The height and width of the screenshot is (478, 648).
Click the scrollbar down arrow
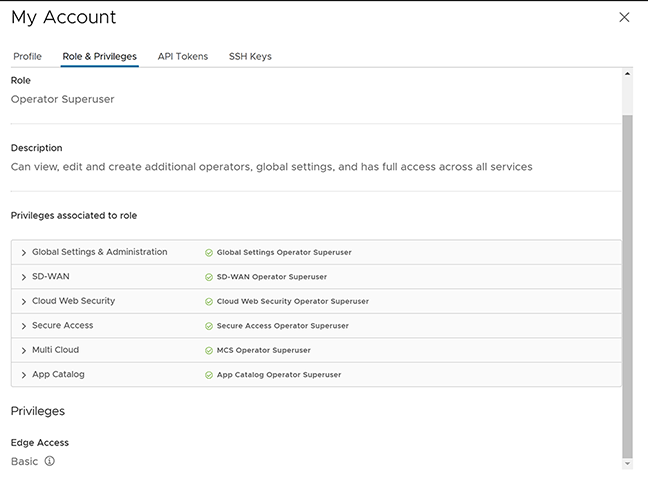[627, 463]
